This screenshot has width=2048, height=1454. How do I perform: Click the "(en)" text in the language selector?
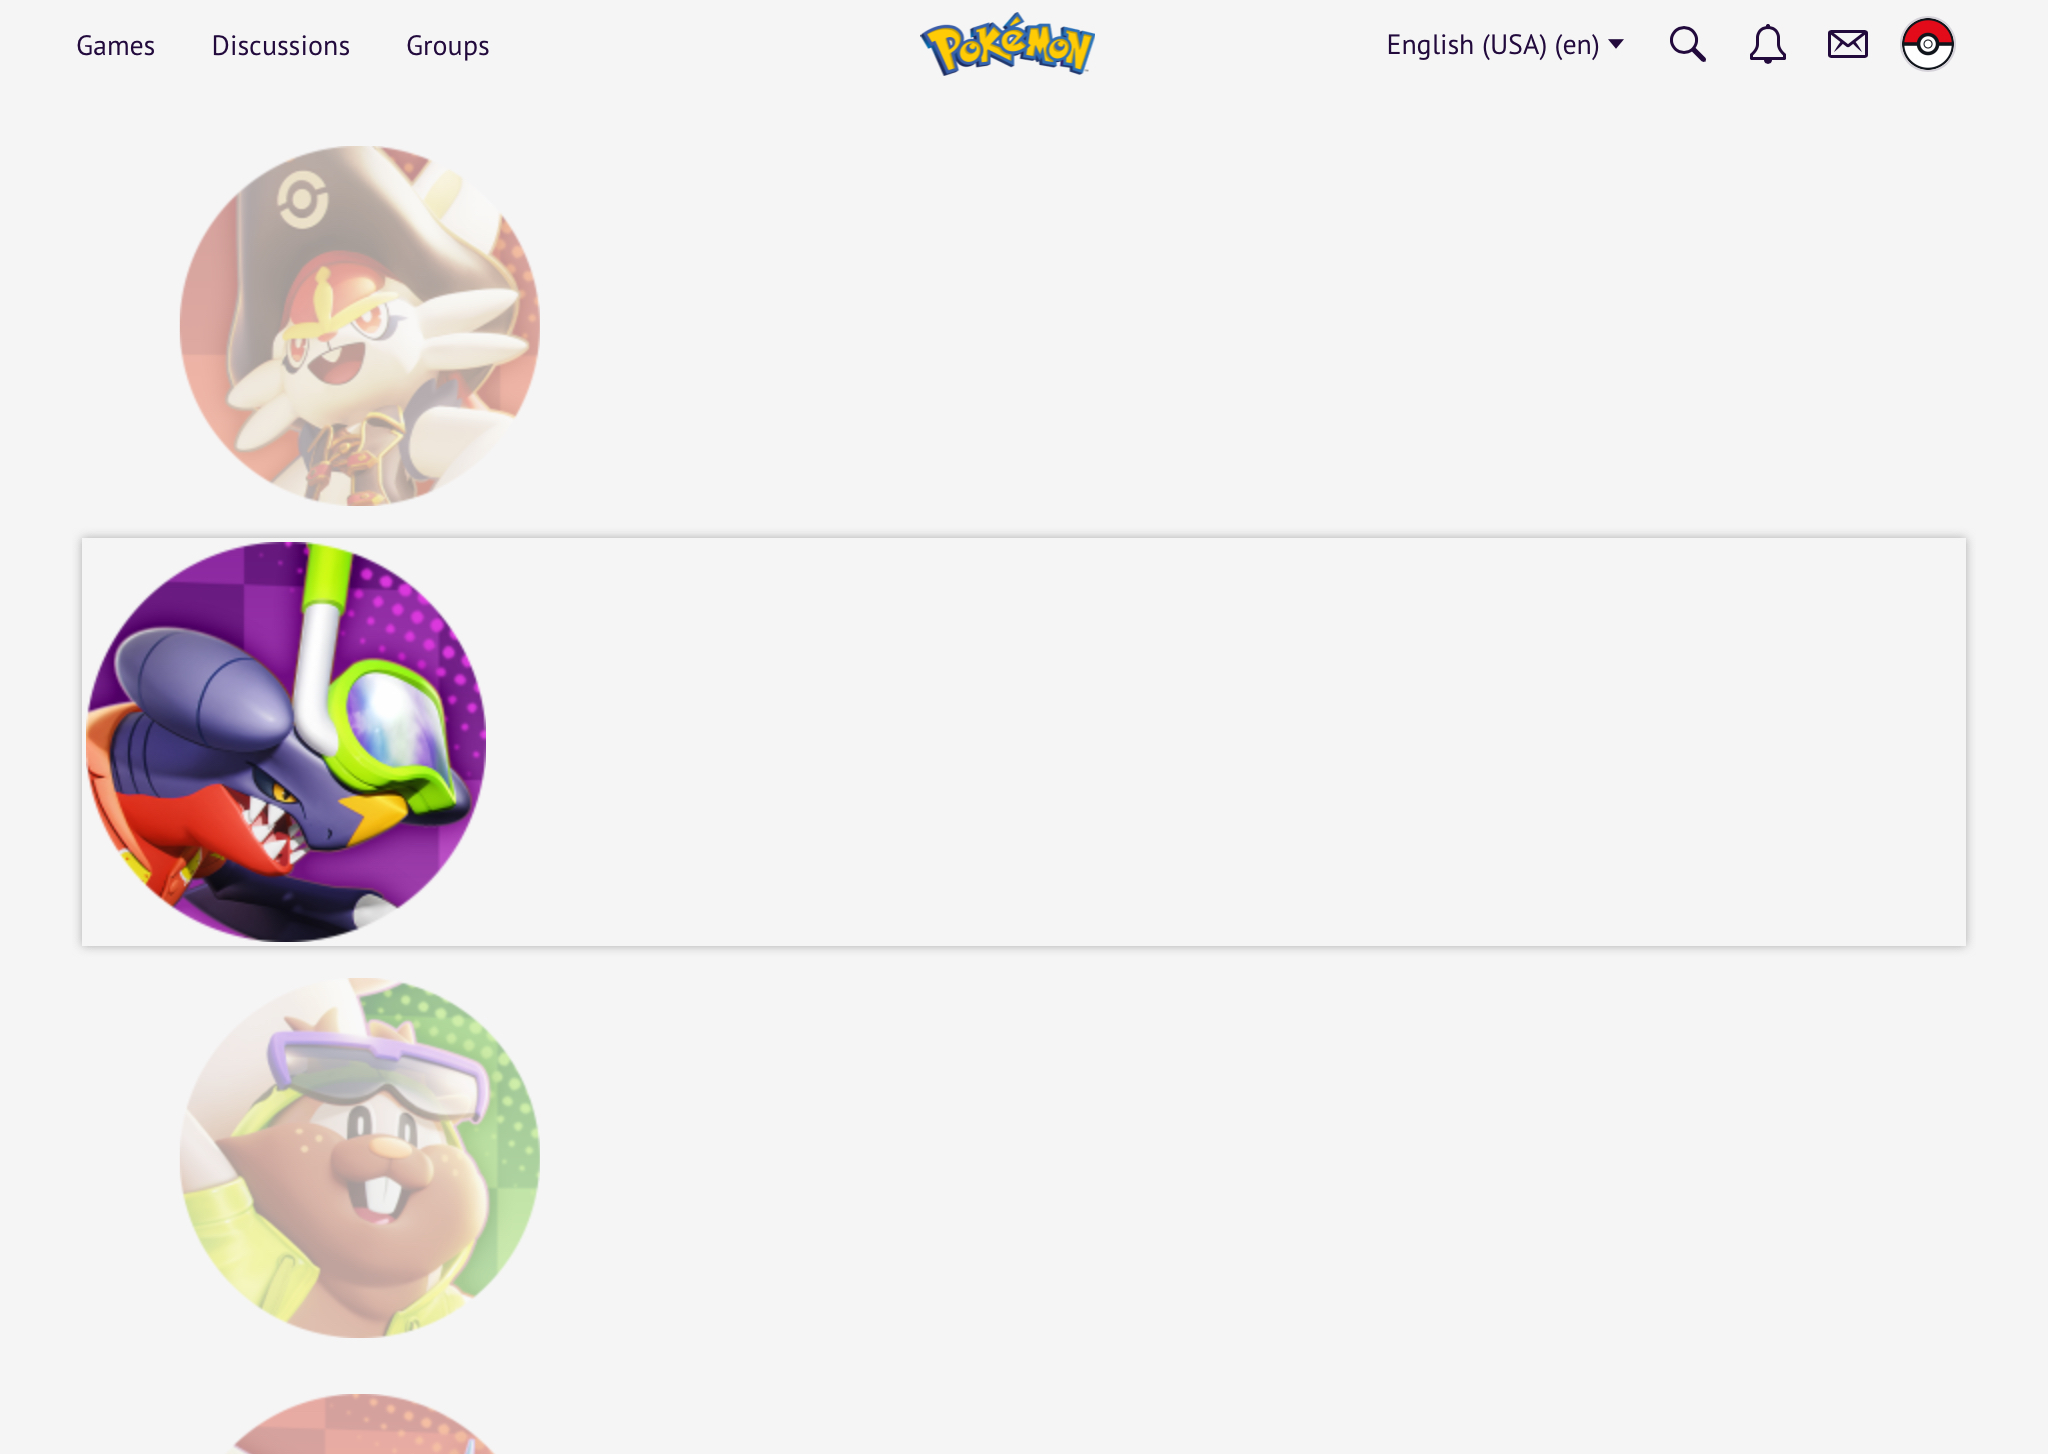tap(1577, 45)
